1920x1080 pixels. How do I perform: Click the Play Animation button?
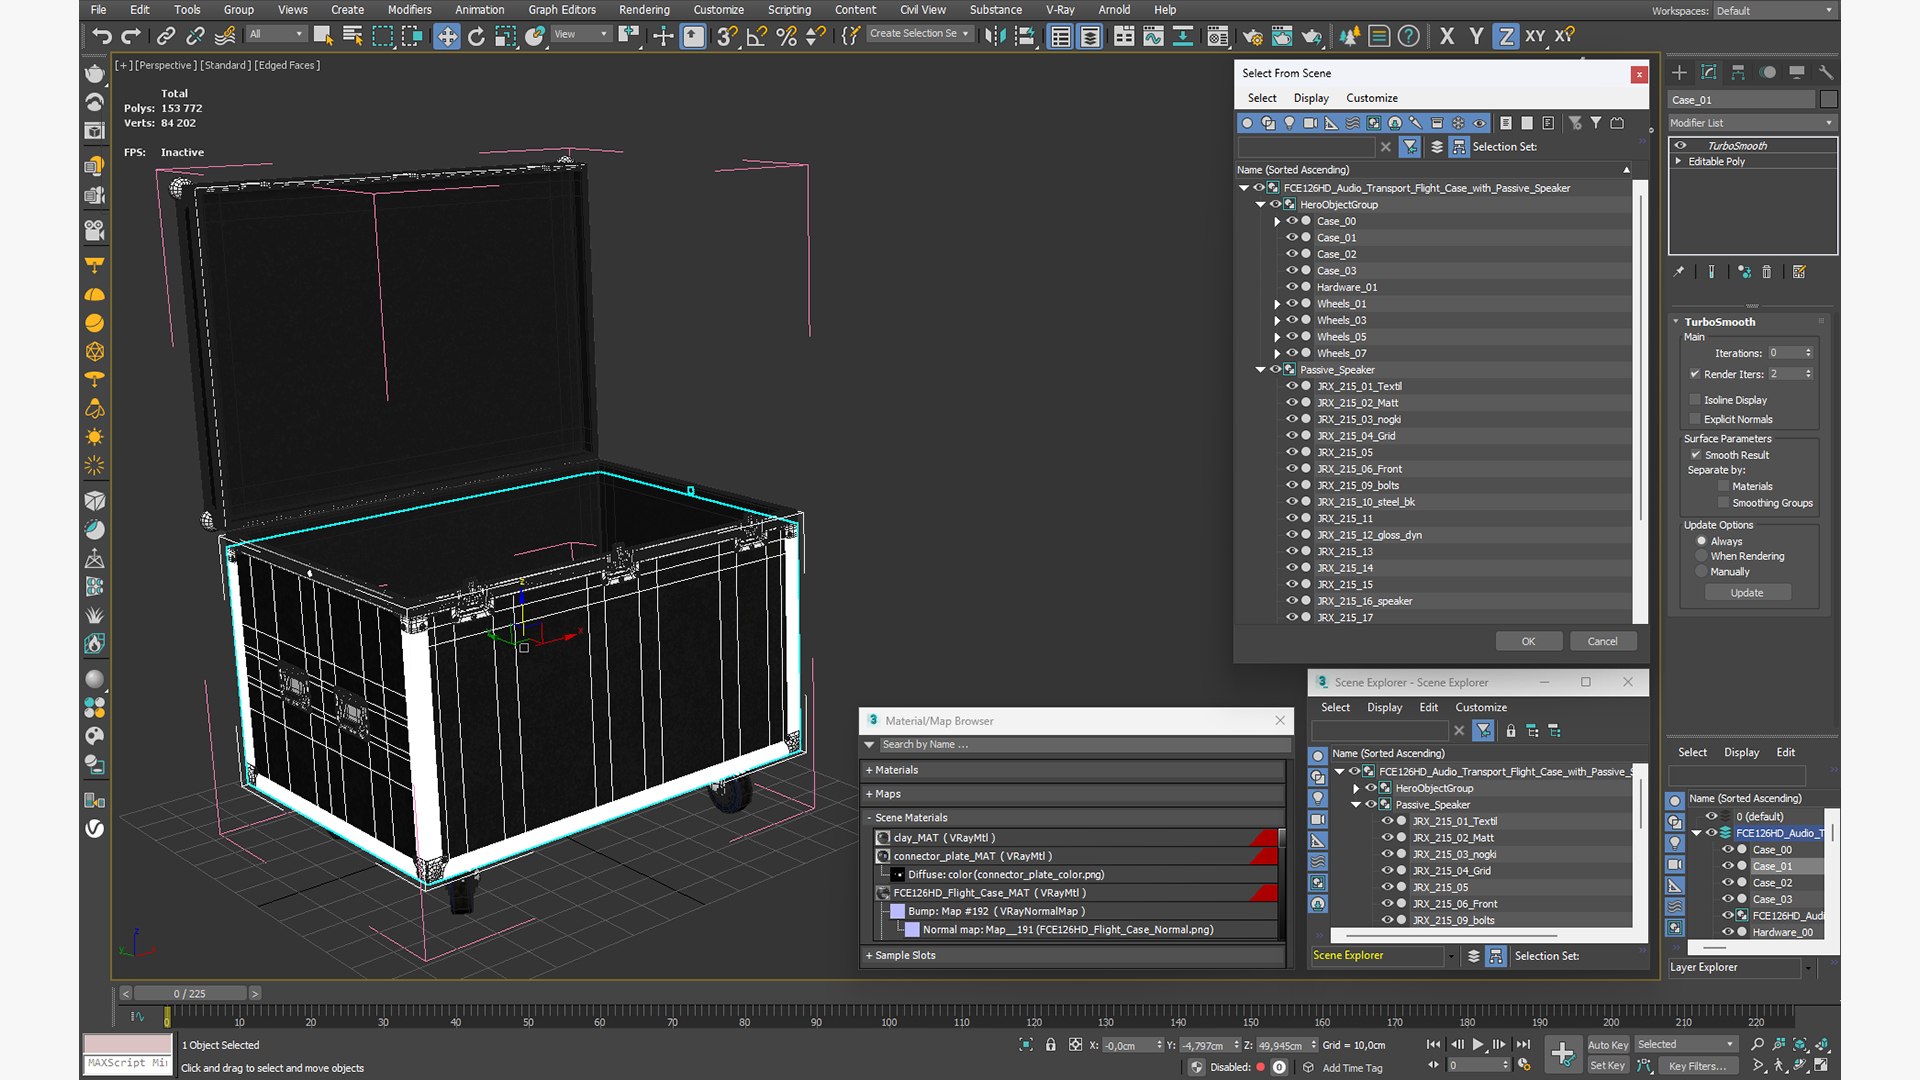tap(1477, 1044)
